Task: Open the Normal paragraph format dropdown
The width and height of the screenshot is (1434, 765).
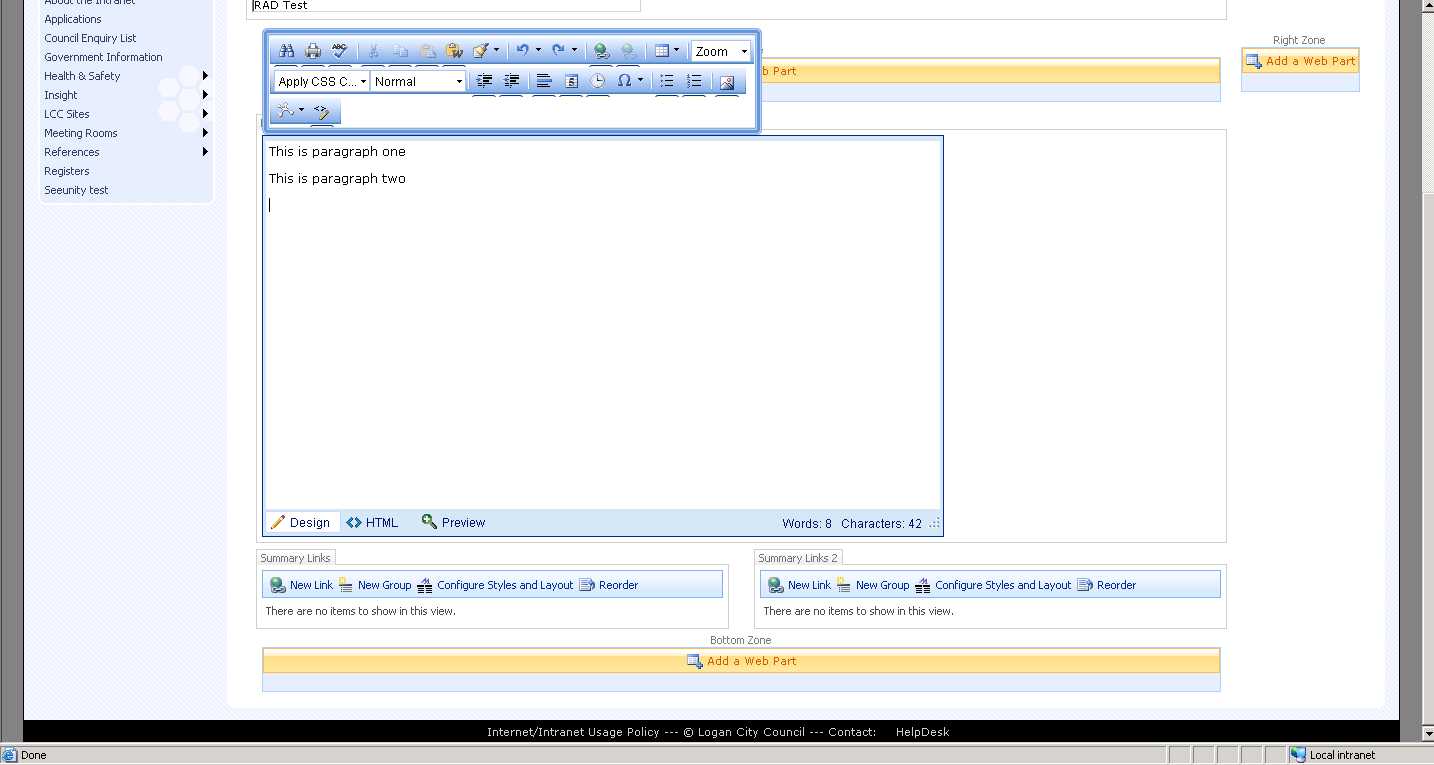Action: (x=418, y=82)
